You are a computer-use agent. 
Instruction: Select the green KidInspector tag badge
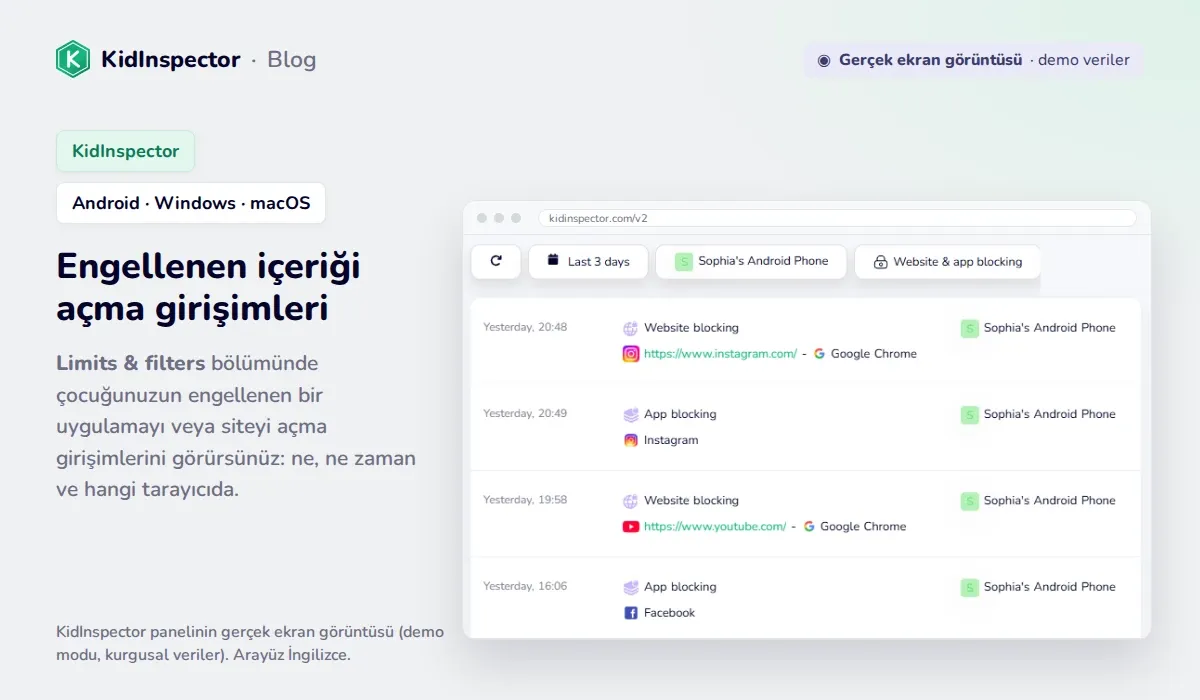point(125,151)
